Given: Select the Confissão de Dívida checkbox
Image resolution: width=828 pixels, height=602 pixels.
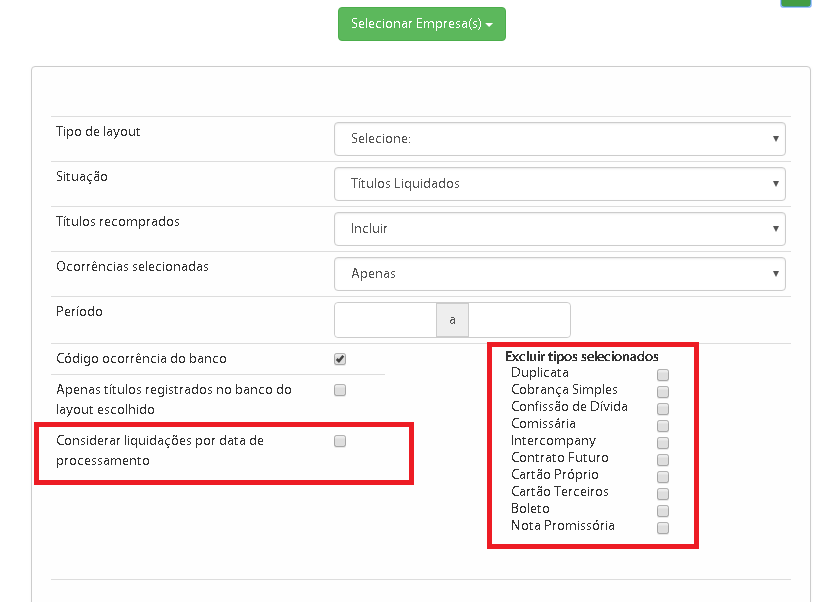Looking at the screenshot, I should tap(663, 409).
